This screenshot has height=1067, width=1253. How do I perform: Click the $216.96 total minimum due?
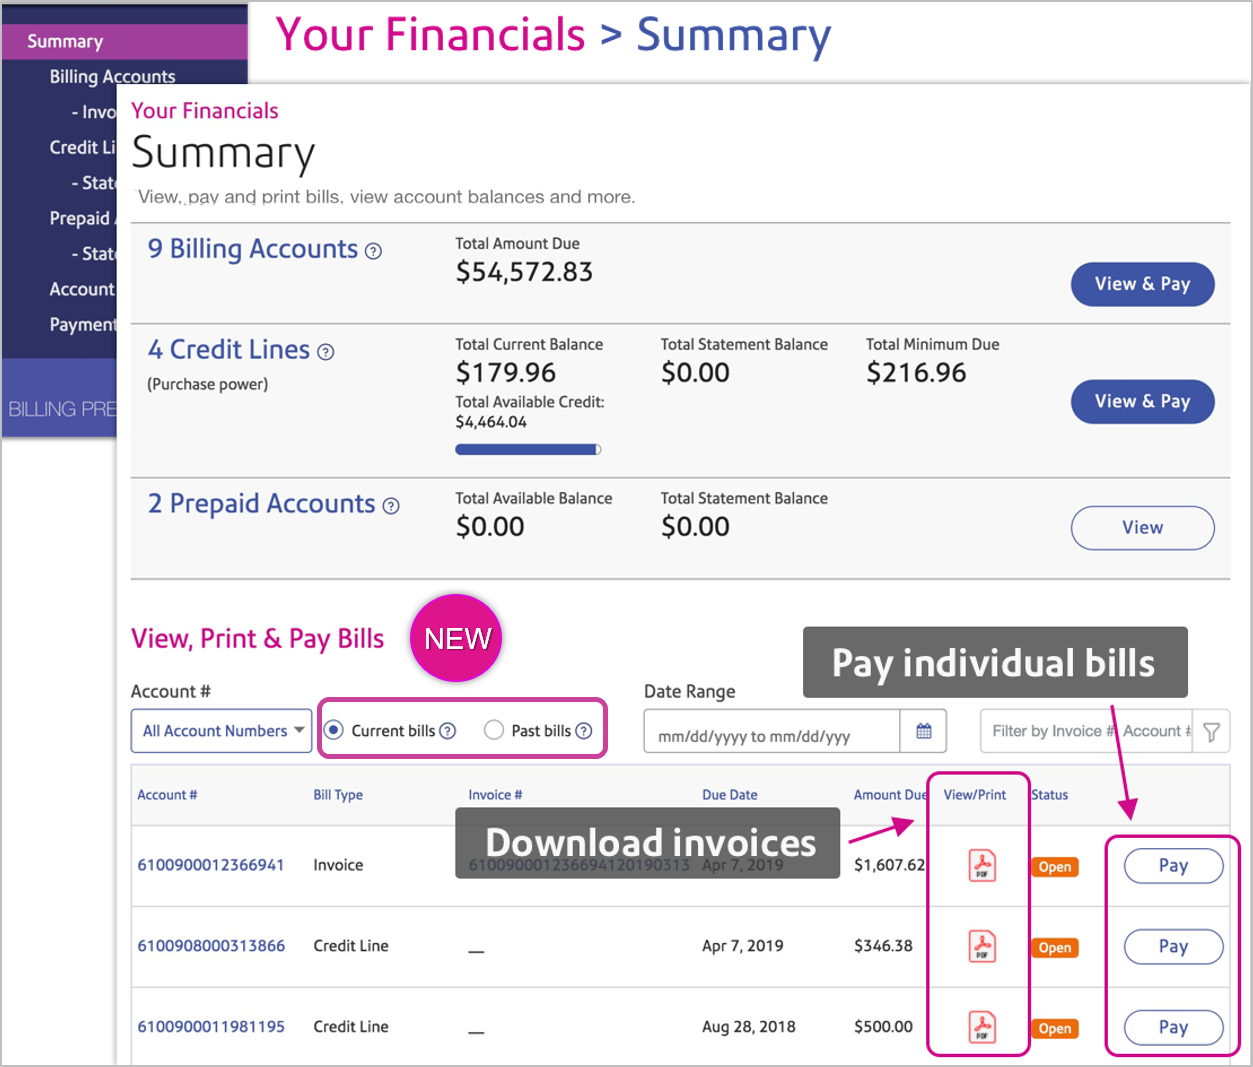[916, 373]
